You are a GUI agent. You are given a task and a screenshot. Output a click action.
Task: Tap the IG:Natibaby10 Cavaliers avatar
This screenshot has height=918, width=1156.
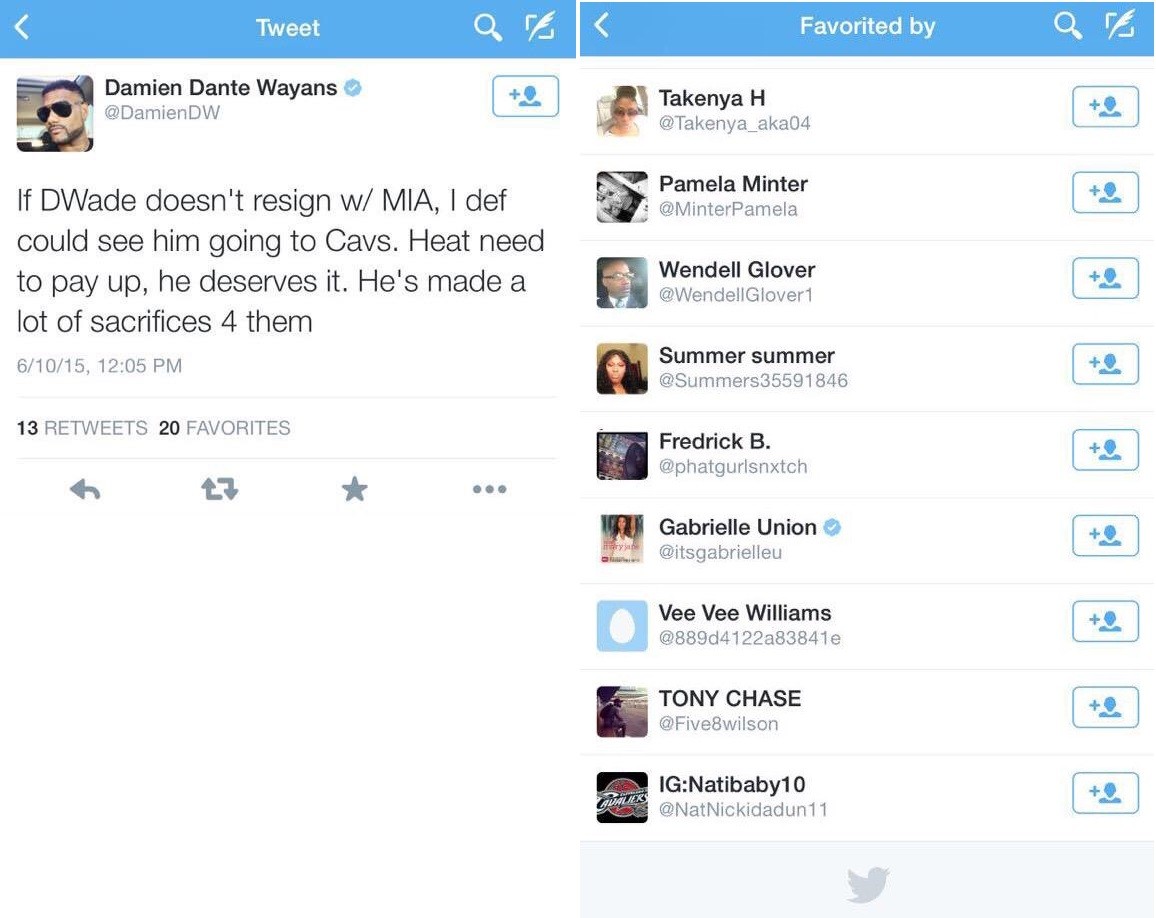click(622, 797)
